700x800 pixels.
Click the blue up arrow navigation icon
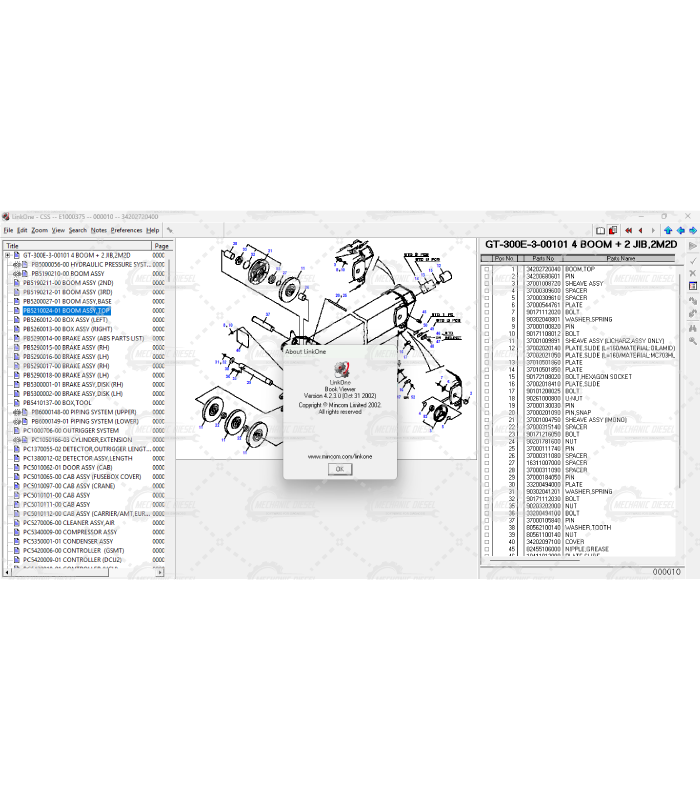pos(667,230)
